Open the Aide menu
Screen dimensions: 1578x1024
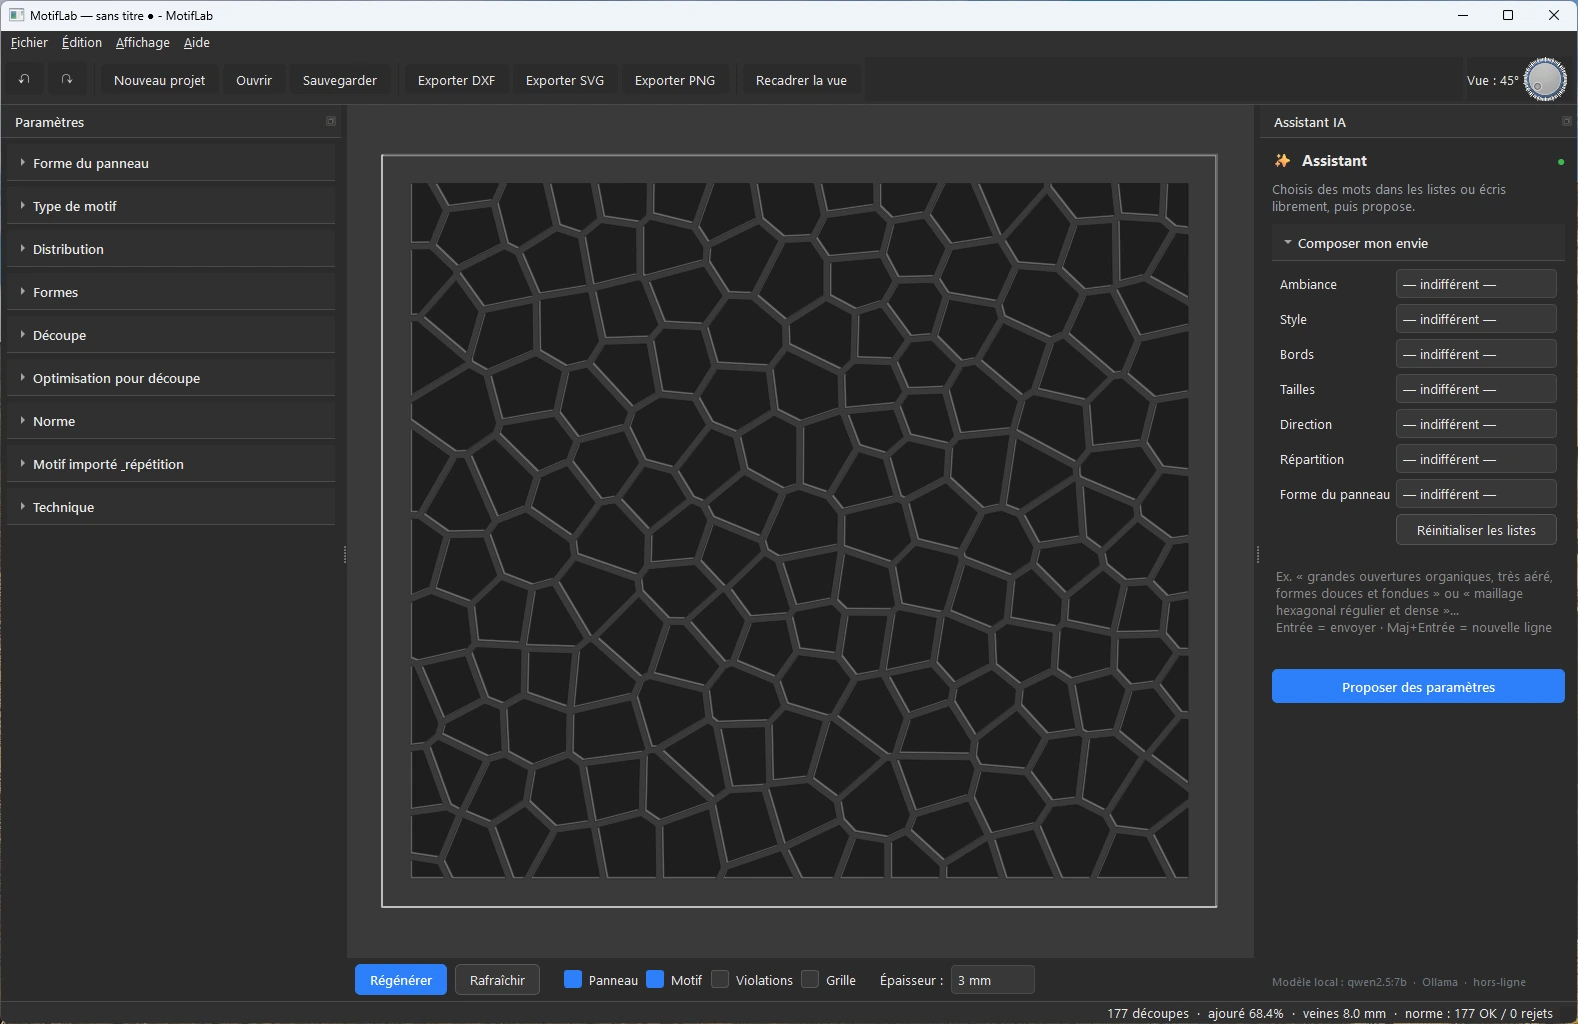[197, 42]
